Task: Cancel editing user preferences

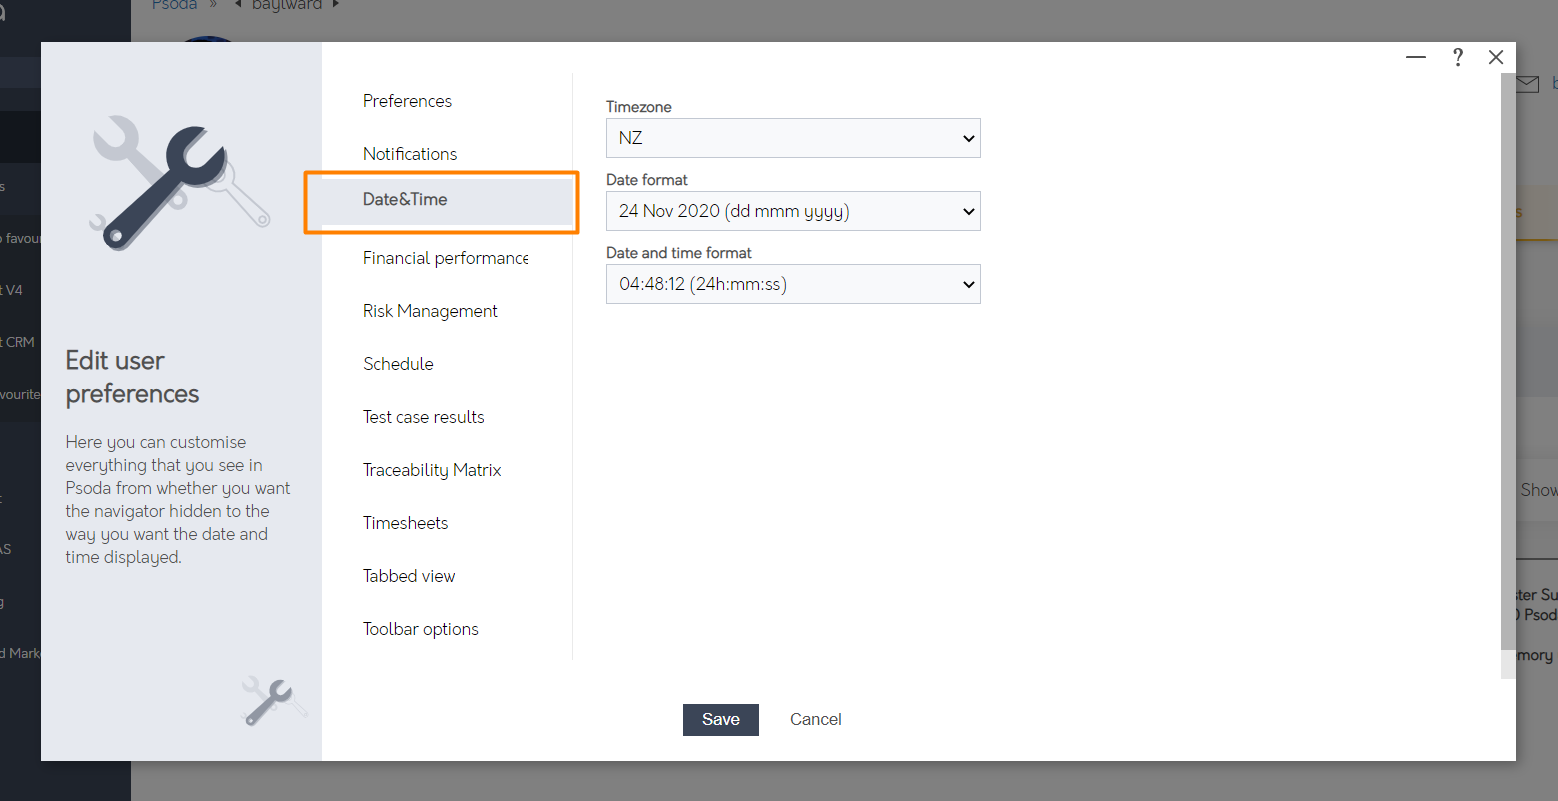Action: tap(815, 719)
